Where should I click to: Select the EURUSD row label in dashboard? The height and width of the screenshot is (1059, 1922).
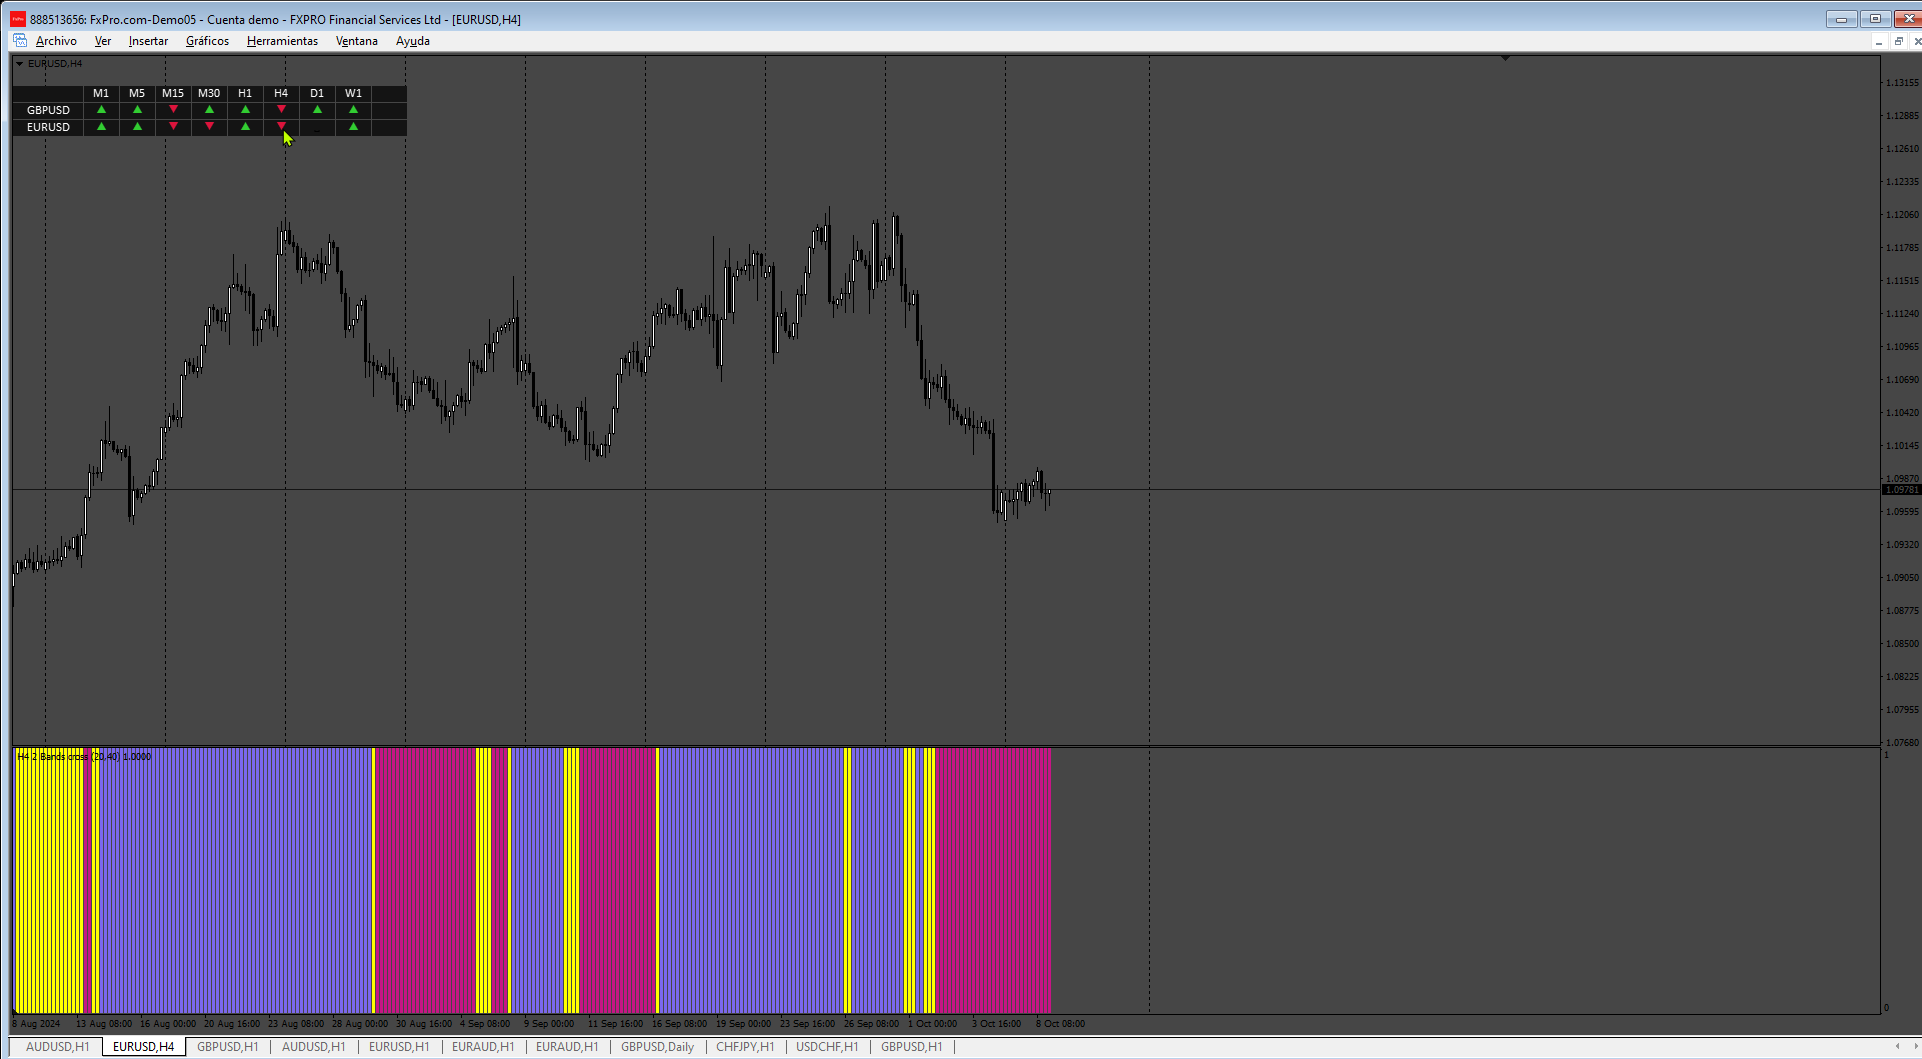48,127
